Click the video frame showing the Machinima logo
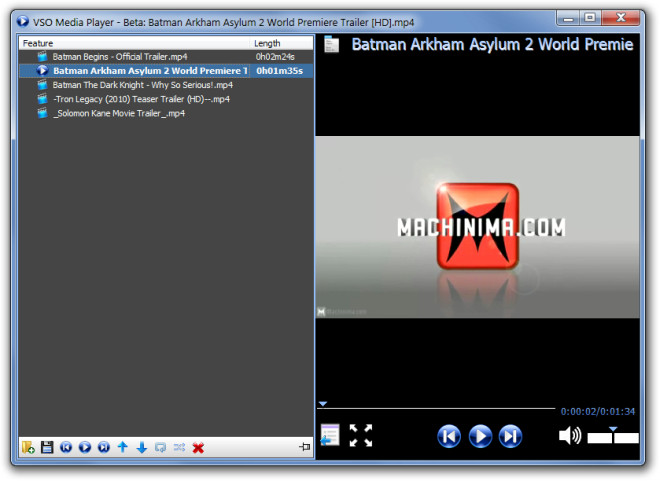The width and height of the screenshot is (660, 481). click(x=477, y=227)
